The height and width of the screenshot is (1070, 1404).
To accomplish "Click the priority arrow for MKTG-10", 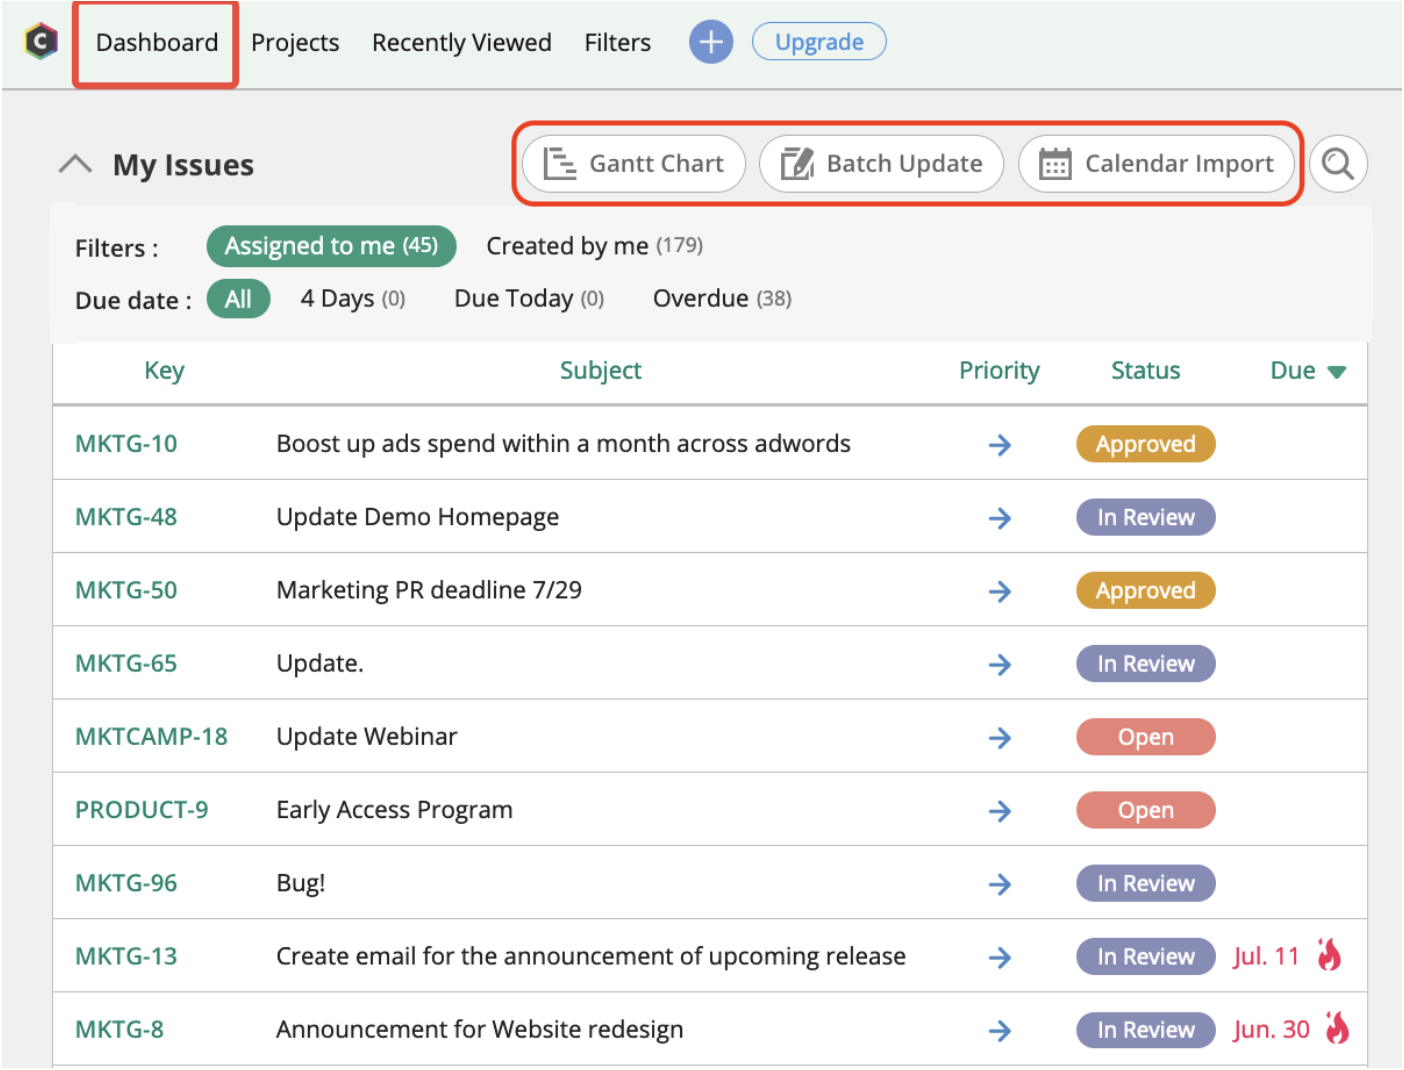I will [x=1000, y=445].
